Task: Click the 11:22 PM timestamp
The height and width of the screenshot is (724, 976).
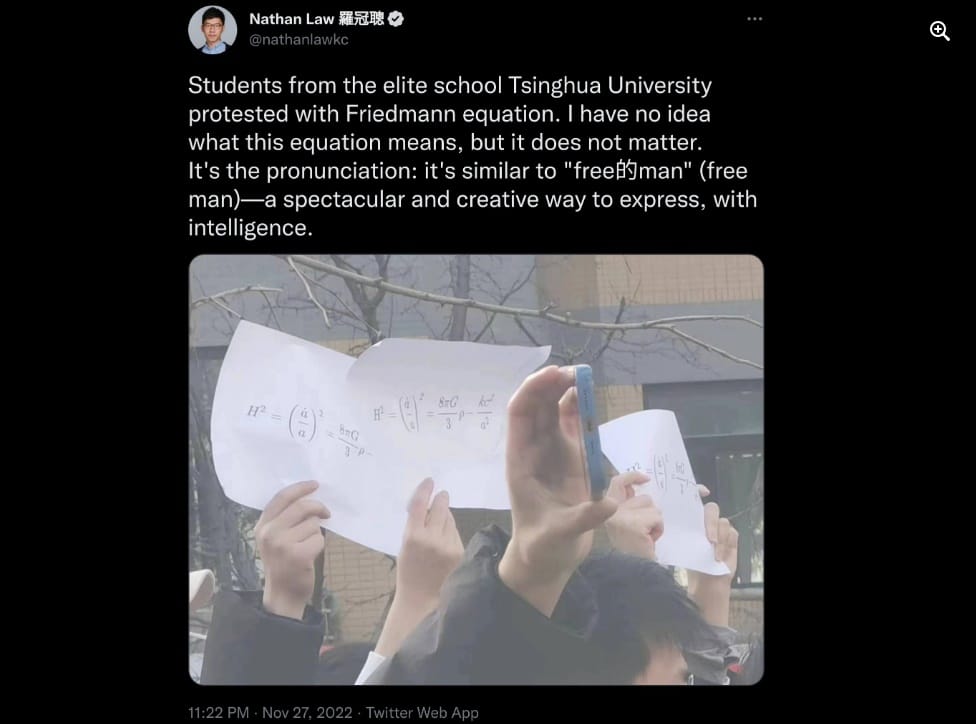Action: pos(218,712)
